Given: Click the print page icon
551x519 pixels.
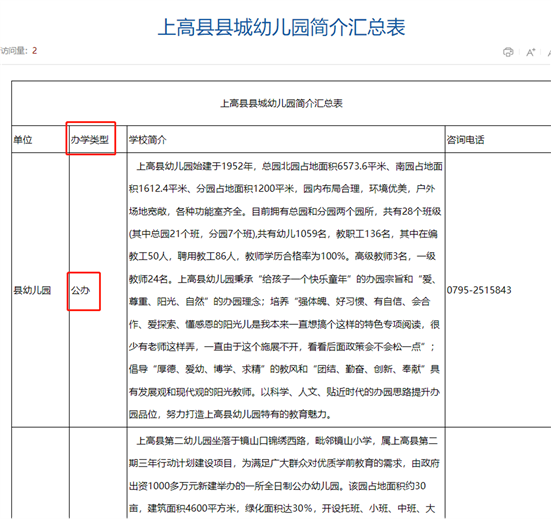Looking at the screenshot, I should pyautogui.click(x=508, y=52).
